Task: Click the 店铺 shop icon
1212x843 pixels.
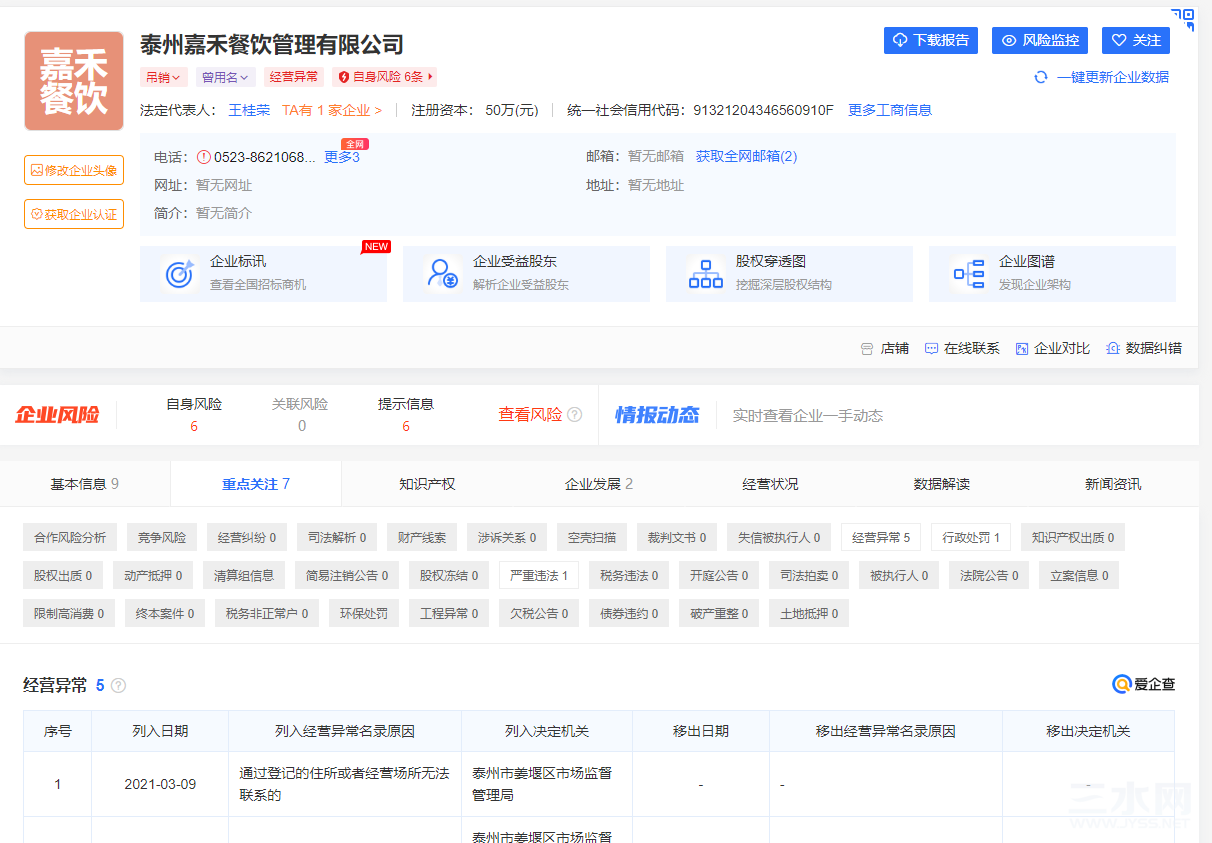Action: point(867,348)
